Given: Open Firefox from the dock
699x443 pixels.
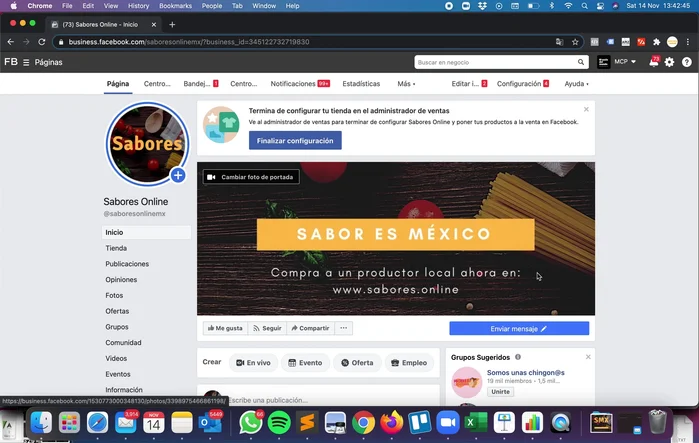Looking at the screenshot, I should click(x=391, y=422).
